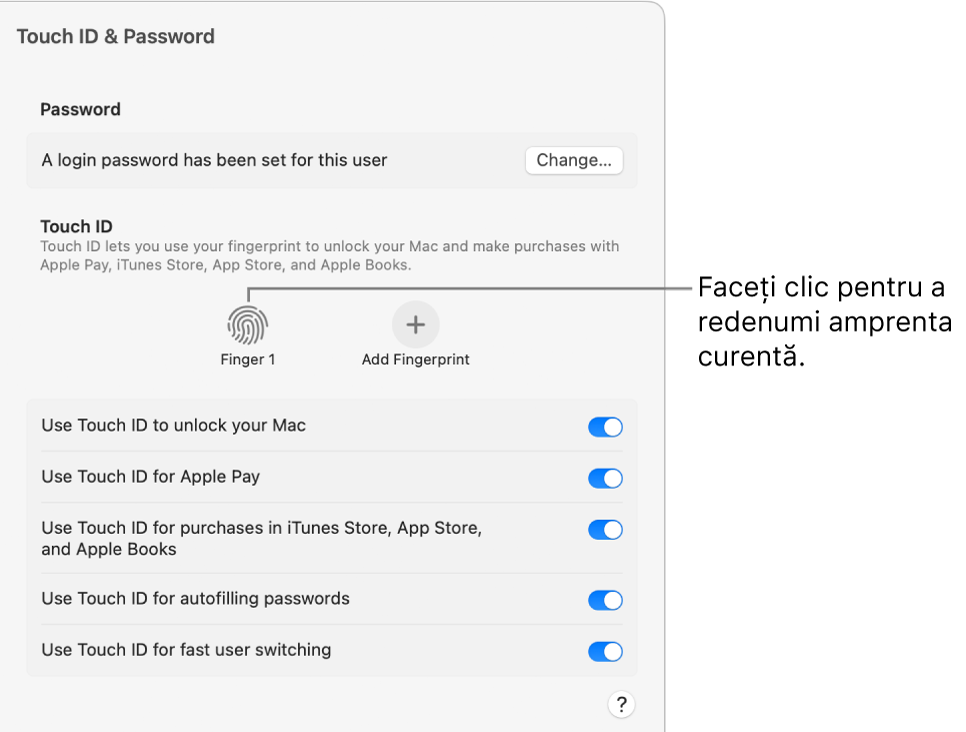Image resolution: width=966 pixels, height=732 pixels.
Task: Toggle Touch ID for iTunes Store purchases
Action: click(605, 530)
